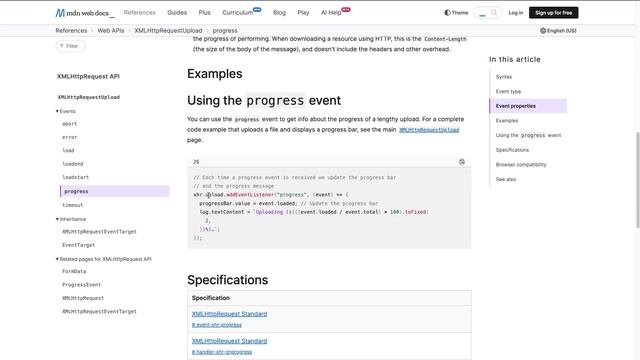
Task: Jump to Examples in article outline
Action: click(x=507, y=121)
